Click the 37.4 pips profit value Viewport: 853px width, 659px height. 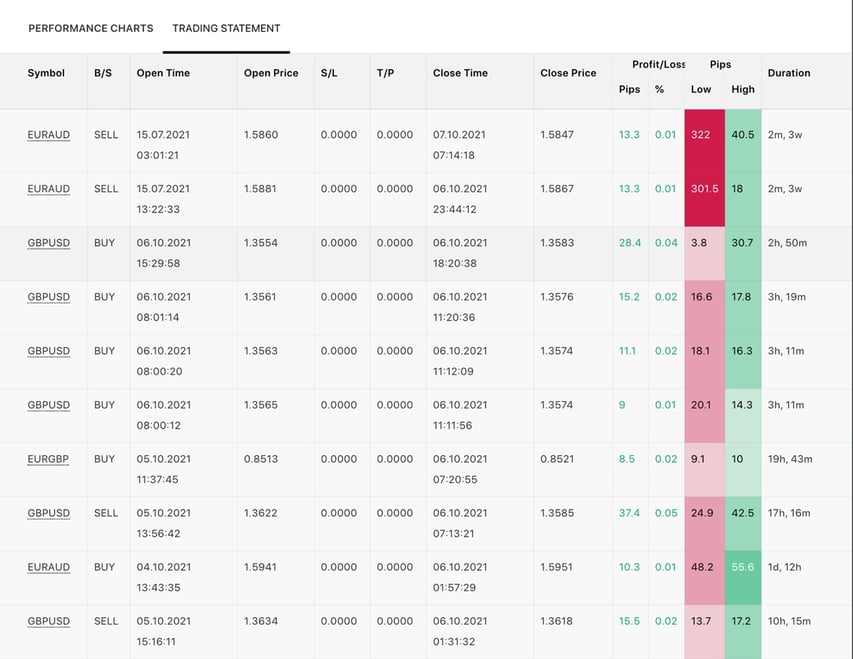coord(629,513)
